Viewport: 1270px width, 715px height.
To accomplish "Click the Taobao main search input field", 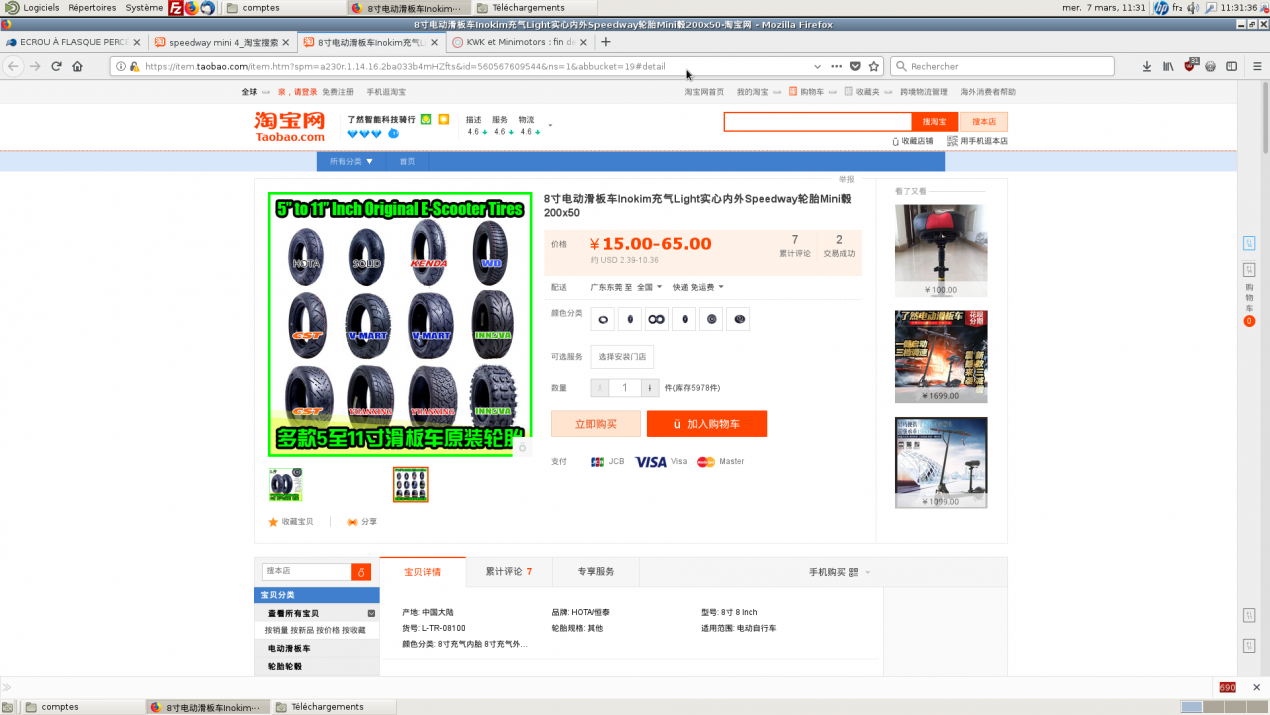I will tap(818, 122).
